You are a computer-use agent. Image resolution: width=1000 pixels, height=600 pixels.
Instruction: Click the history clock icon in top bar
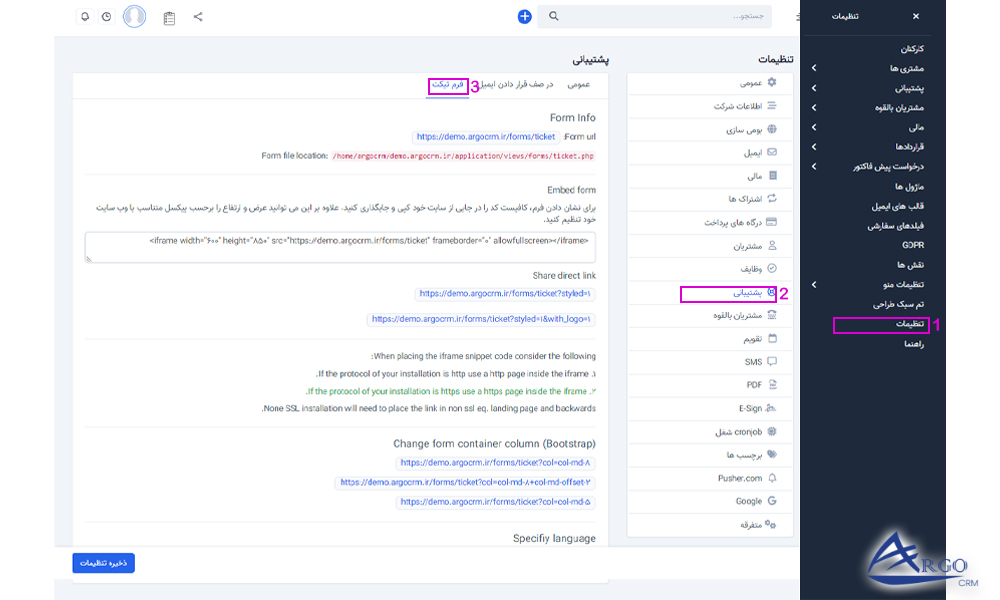click(x=107, y=16)
